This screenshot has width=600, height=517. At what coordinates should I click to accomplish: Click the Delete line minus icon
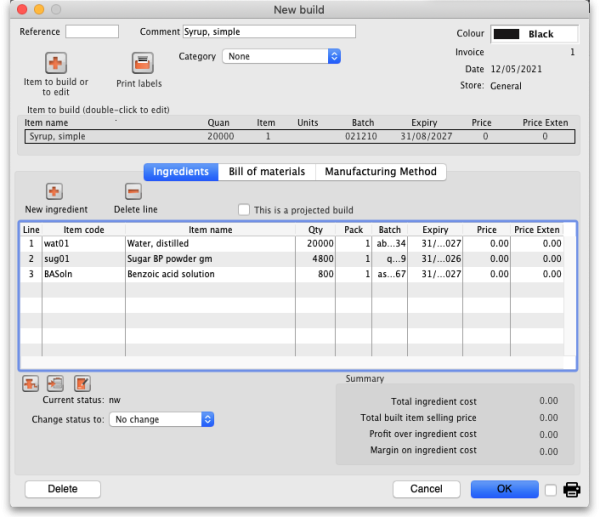click(x=133, y=192)
